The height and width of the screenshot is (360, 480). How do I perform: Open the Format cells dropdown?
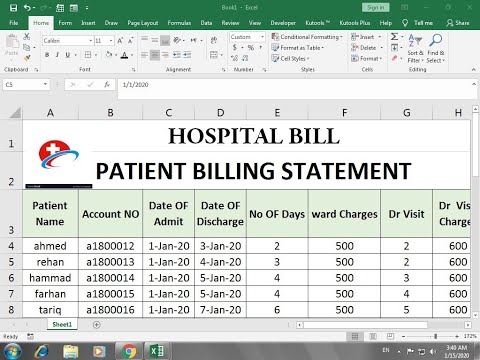[366, 58]
